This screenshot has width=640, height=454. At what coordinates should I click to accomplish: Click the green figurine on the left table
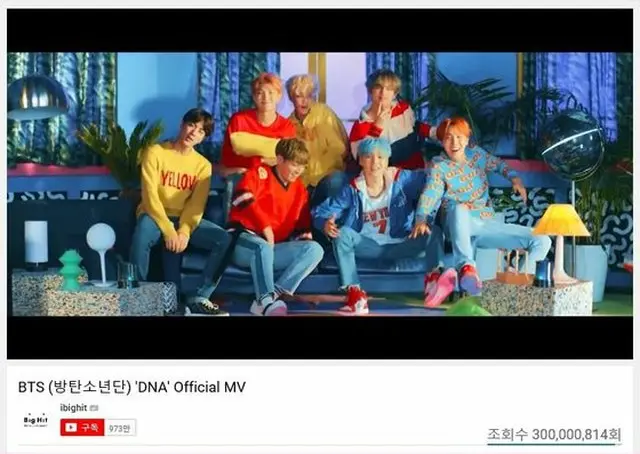71,269
